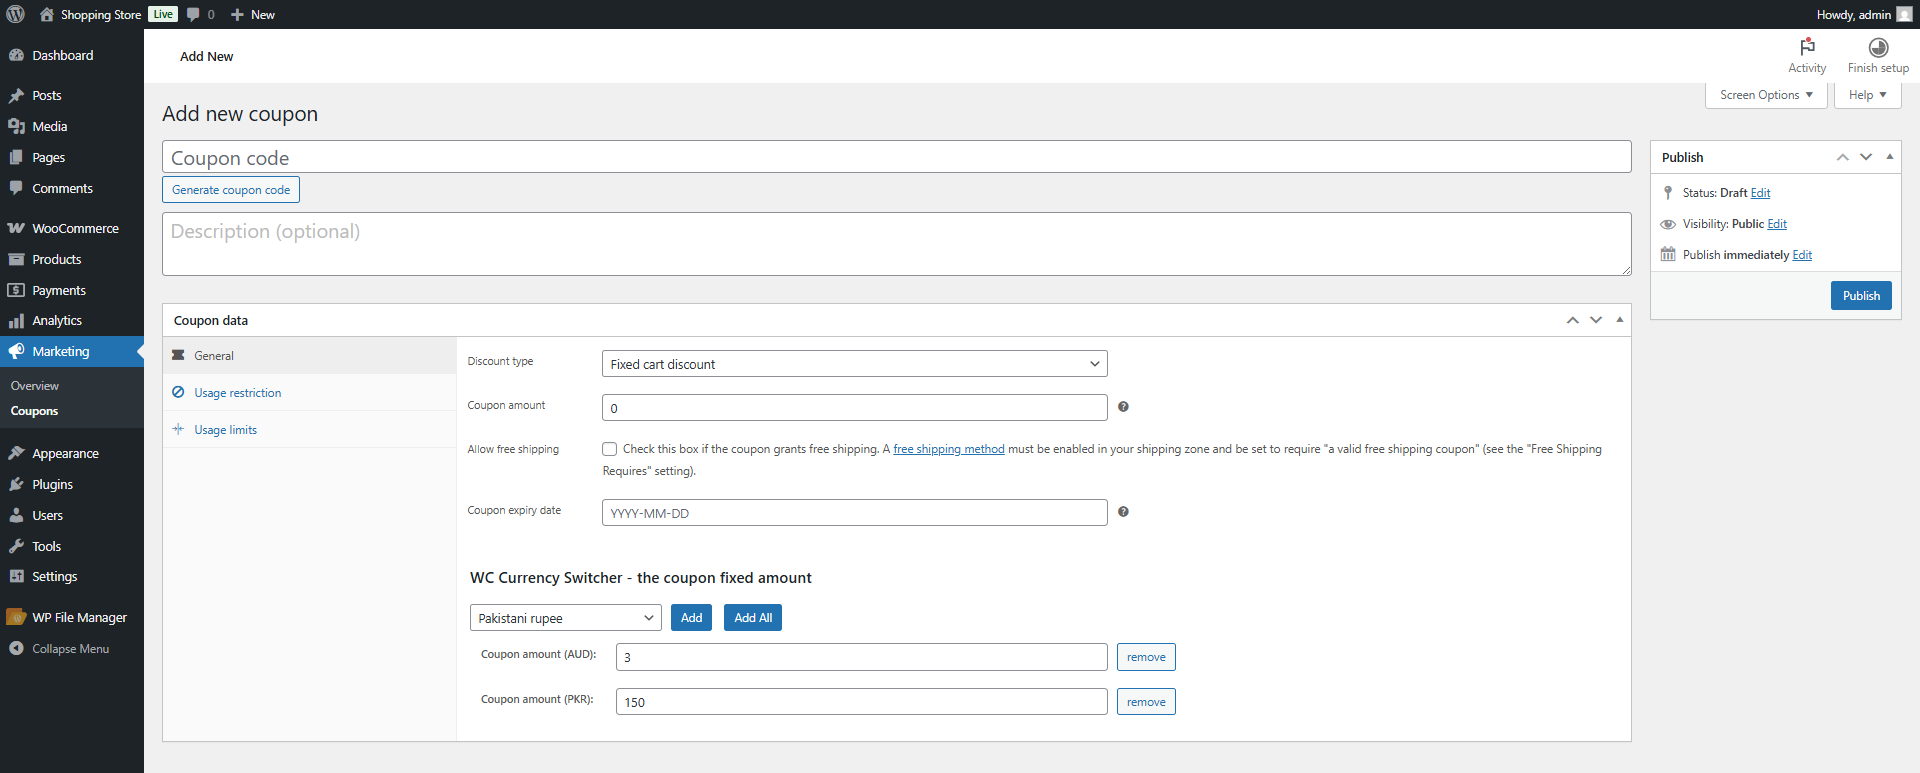Viewport: 1920px width, 773px height.
Task: Collapse the Publish panel
Action: click(x=1890, y=157)
